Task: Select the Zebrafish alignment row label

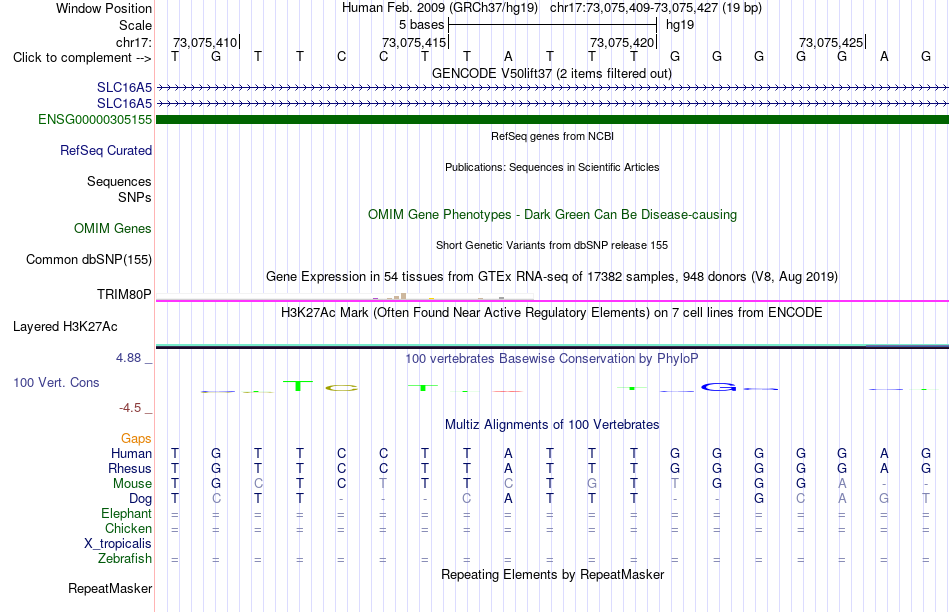Action: tap(125, 558)
